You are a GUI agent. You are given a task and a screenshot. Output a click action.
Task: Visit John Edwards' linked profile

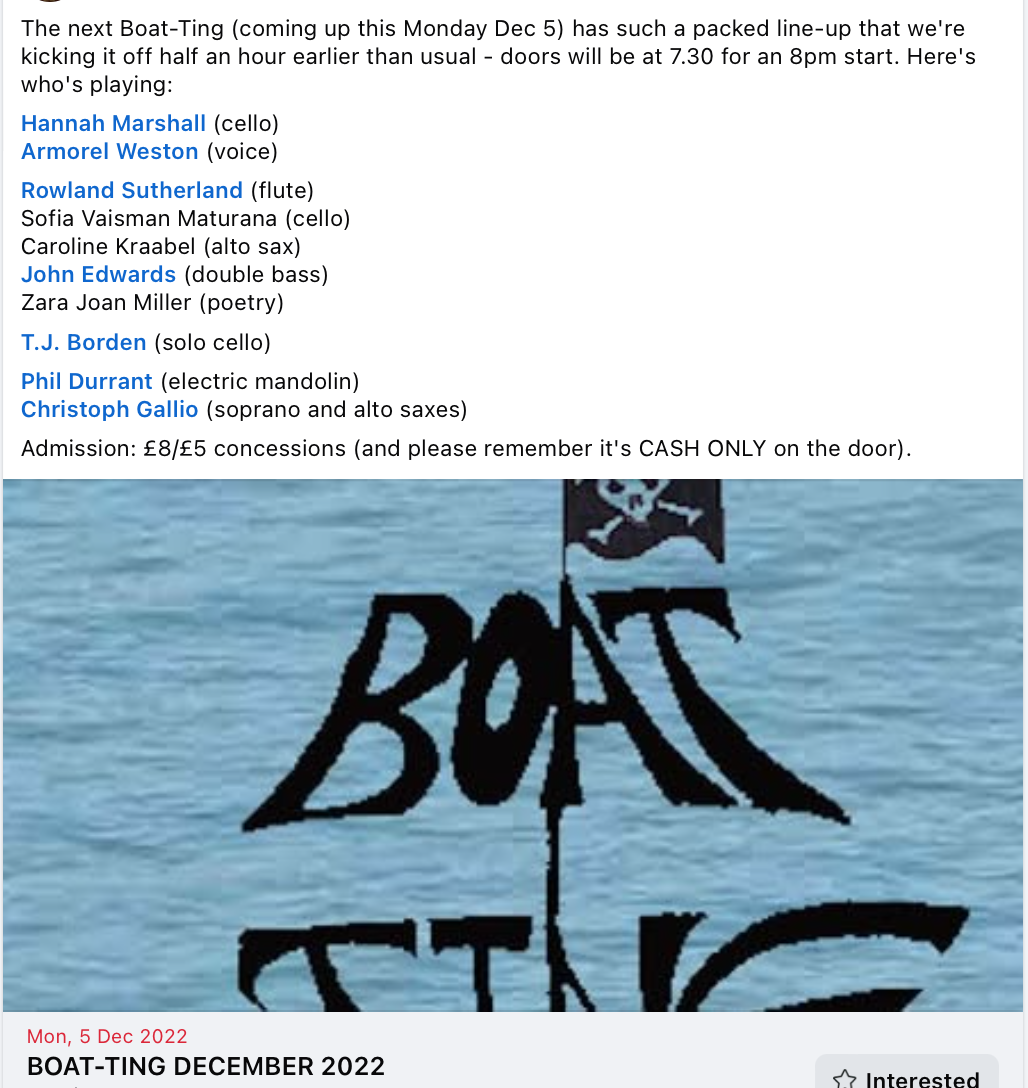pyautogui.click(x=98, y=274)
